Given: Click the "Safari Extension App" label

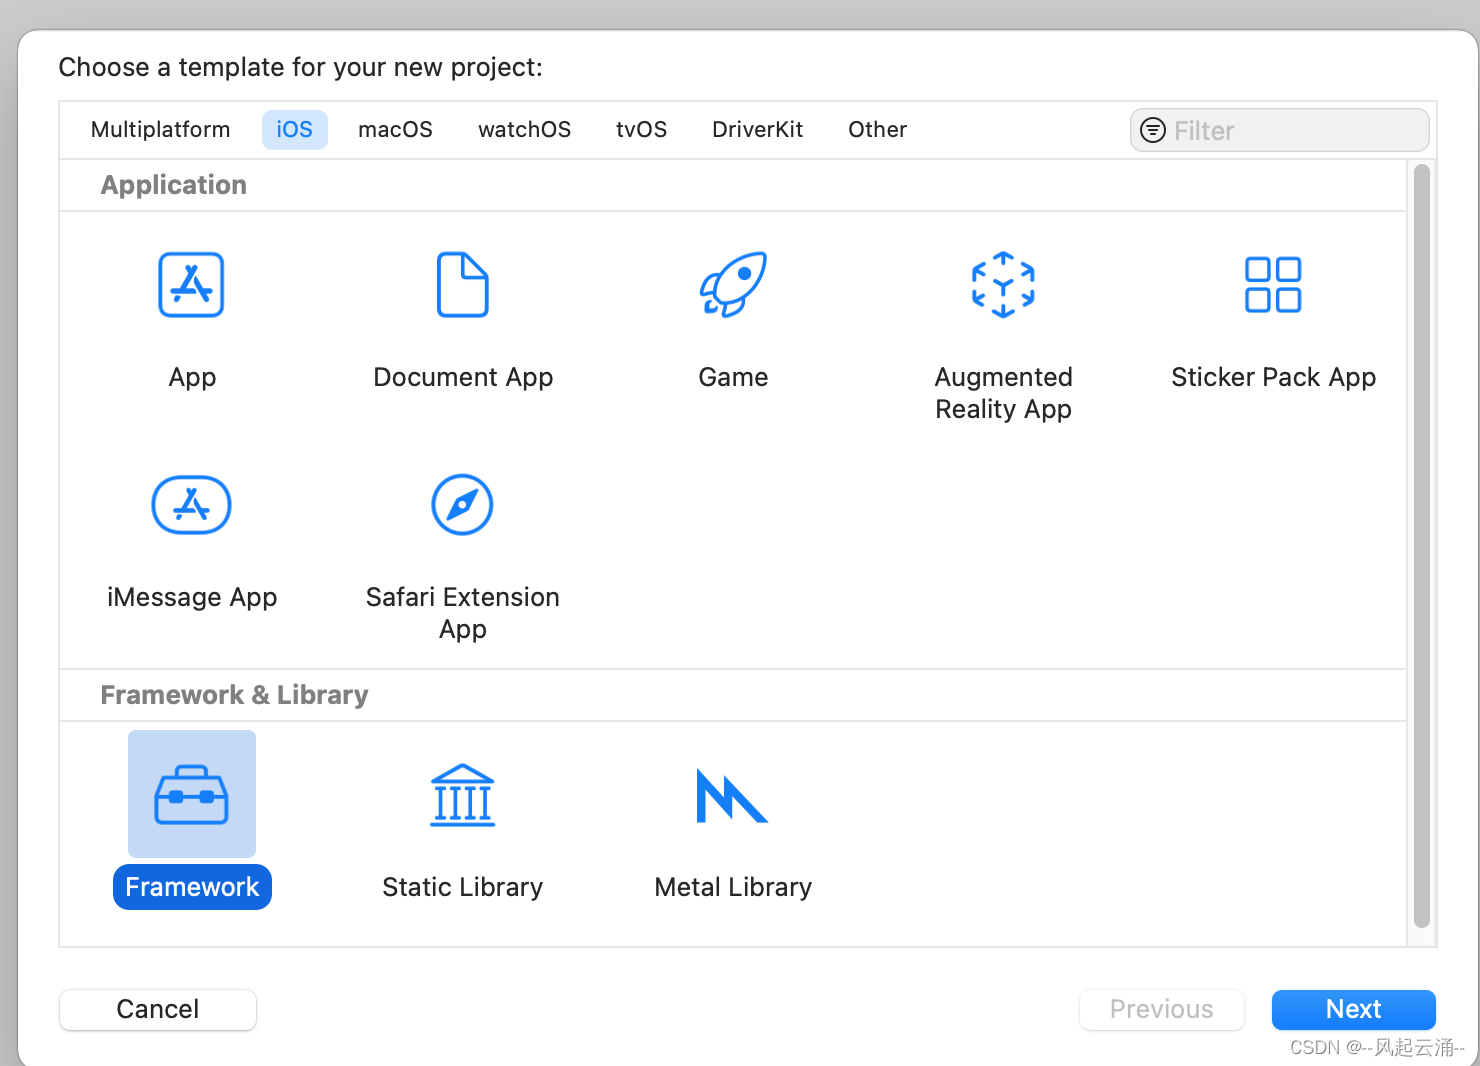Looking at the screenshot, I should (462, 613).
